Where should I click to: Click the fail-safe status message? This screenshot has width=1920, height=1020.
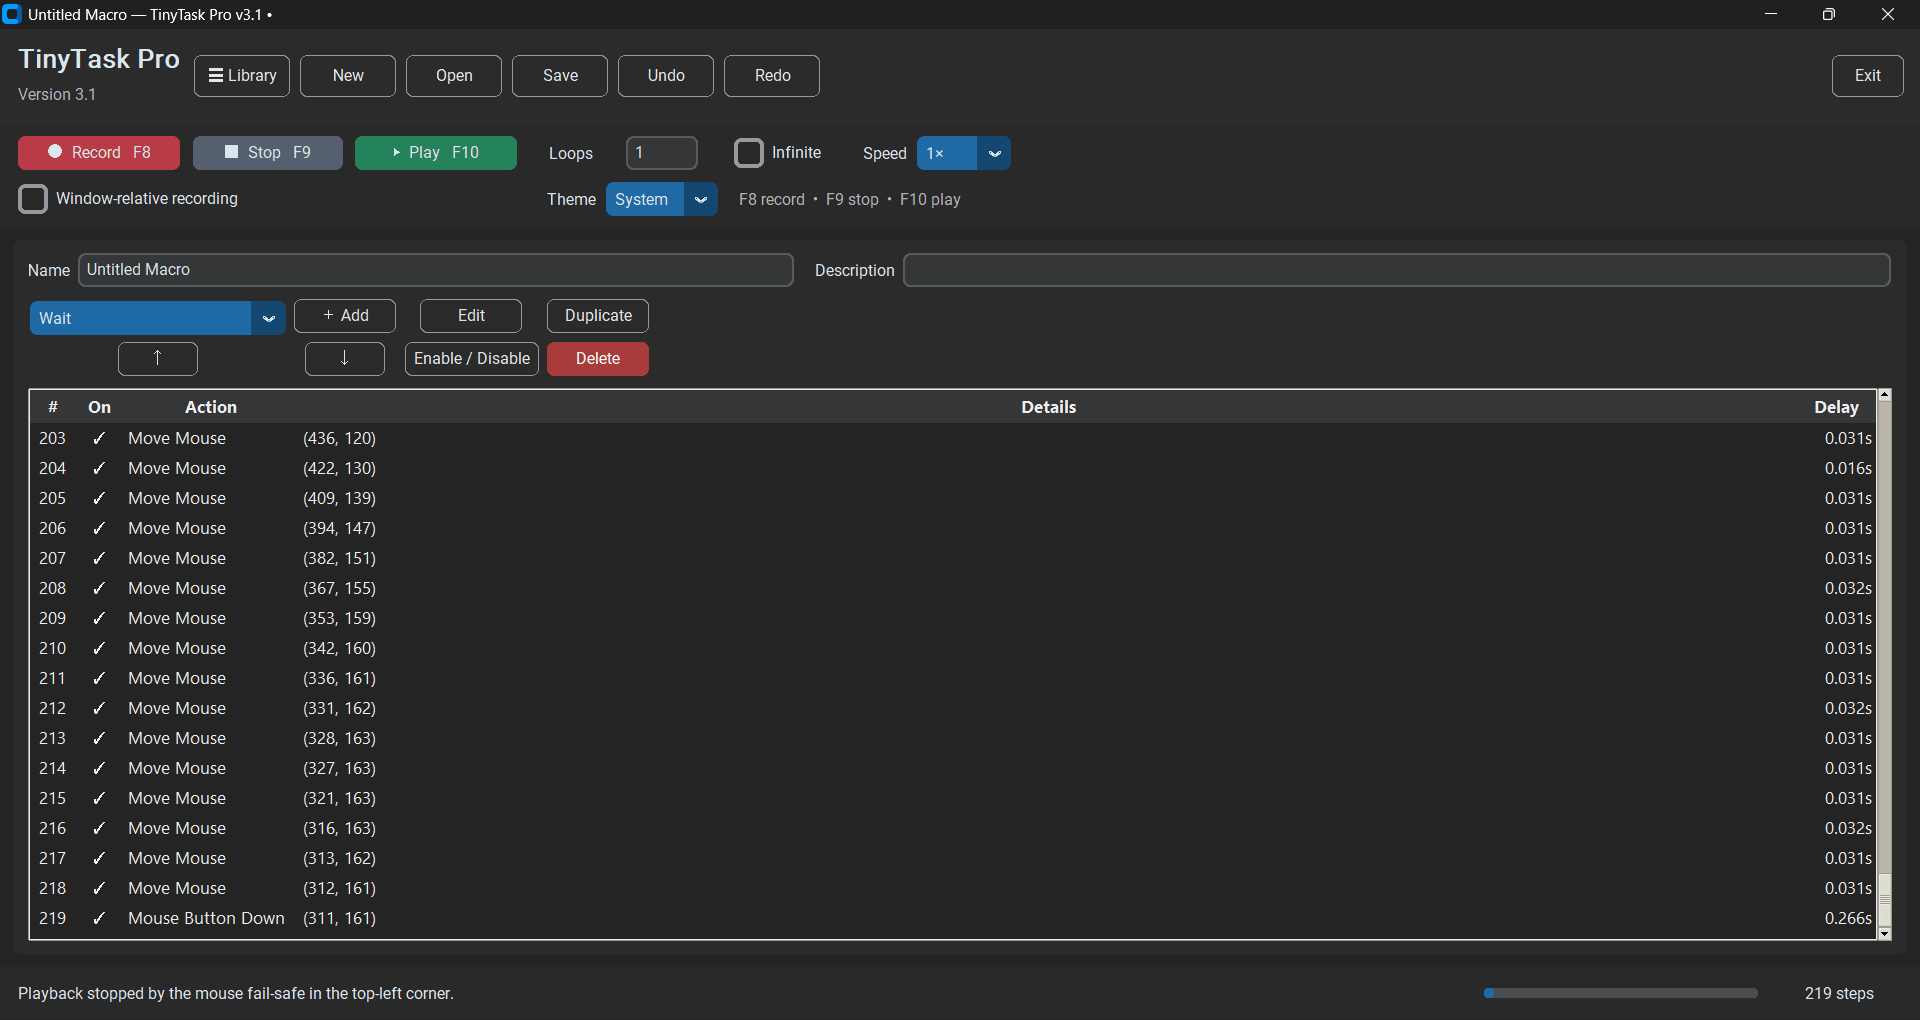(236, 993)
